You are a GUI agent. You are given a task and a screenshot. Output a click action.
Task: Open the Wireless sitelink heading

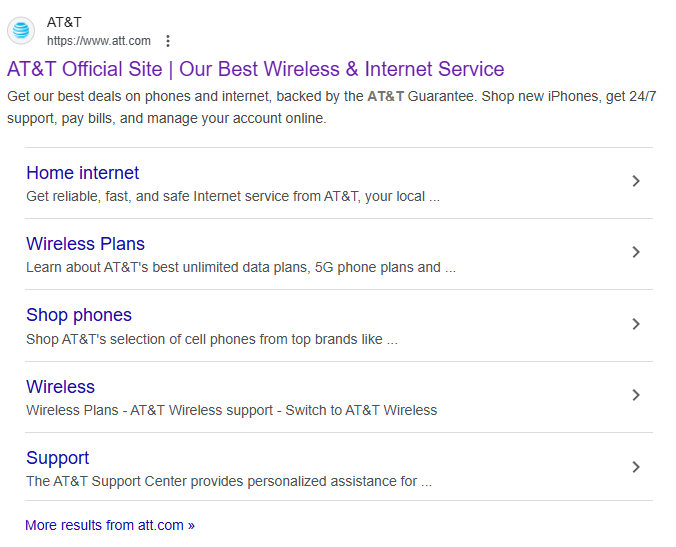point(60,387)
